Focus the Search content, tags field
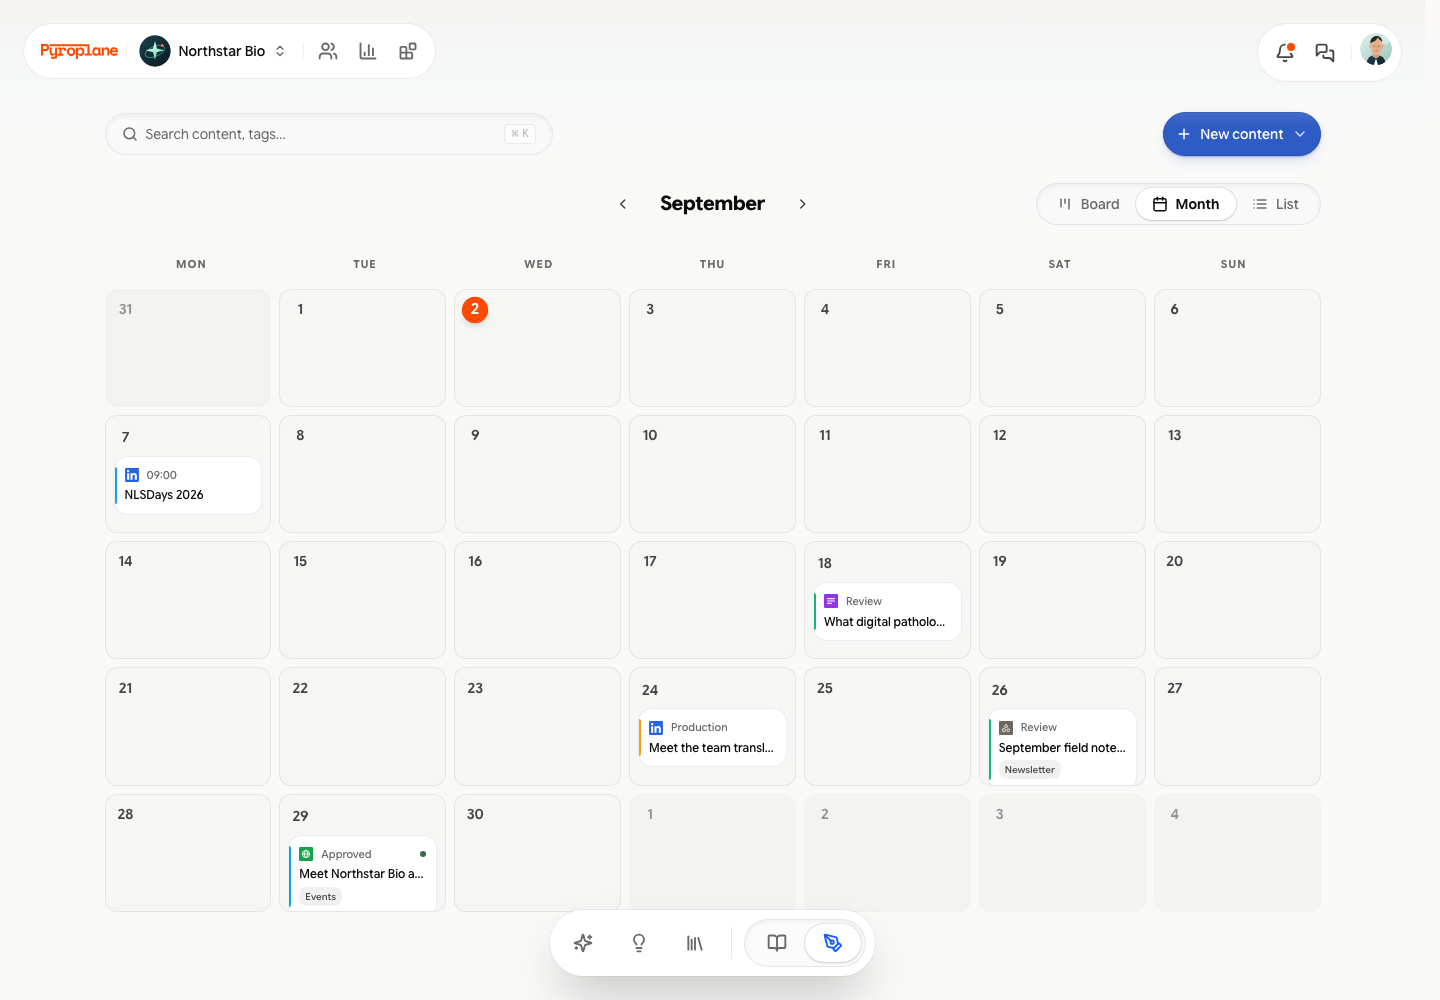 click(x=329, y=134)
